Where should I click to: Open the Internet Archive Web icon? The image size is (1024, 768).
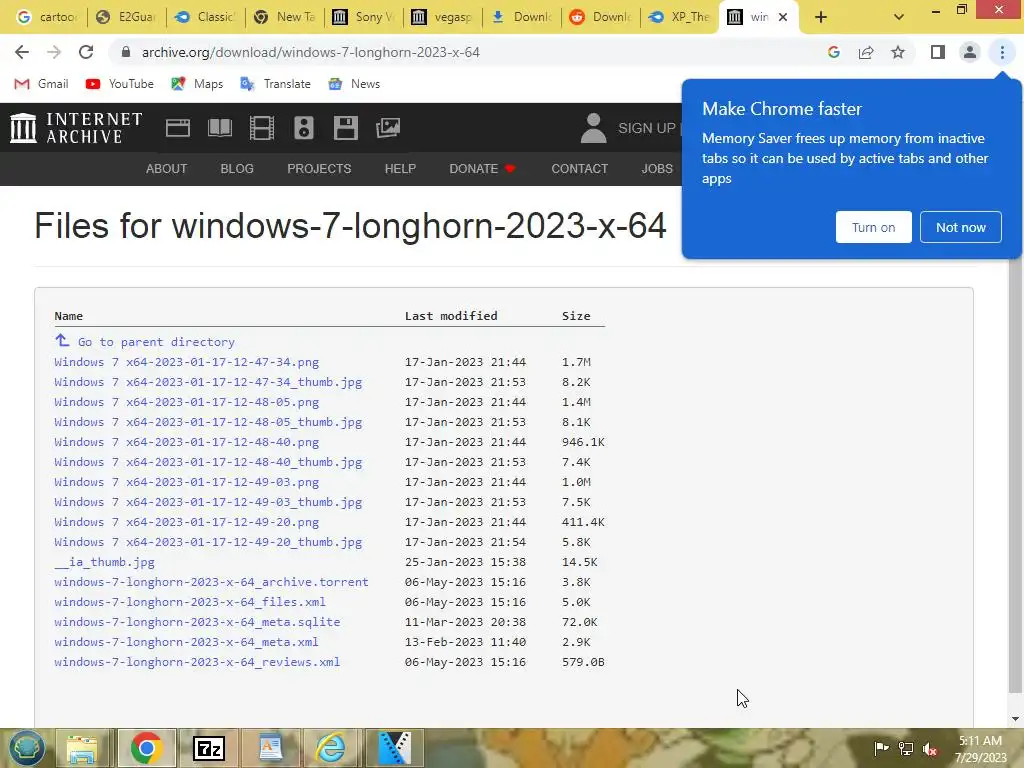coord(178,127)
